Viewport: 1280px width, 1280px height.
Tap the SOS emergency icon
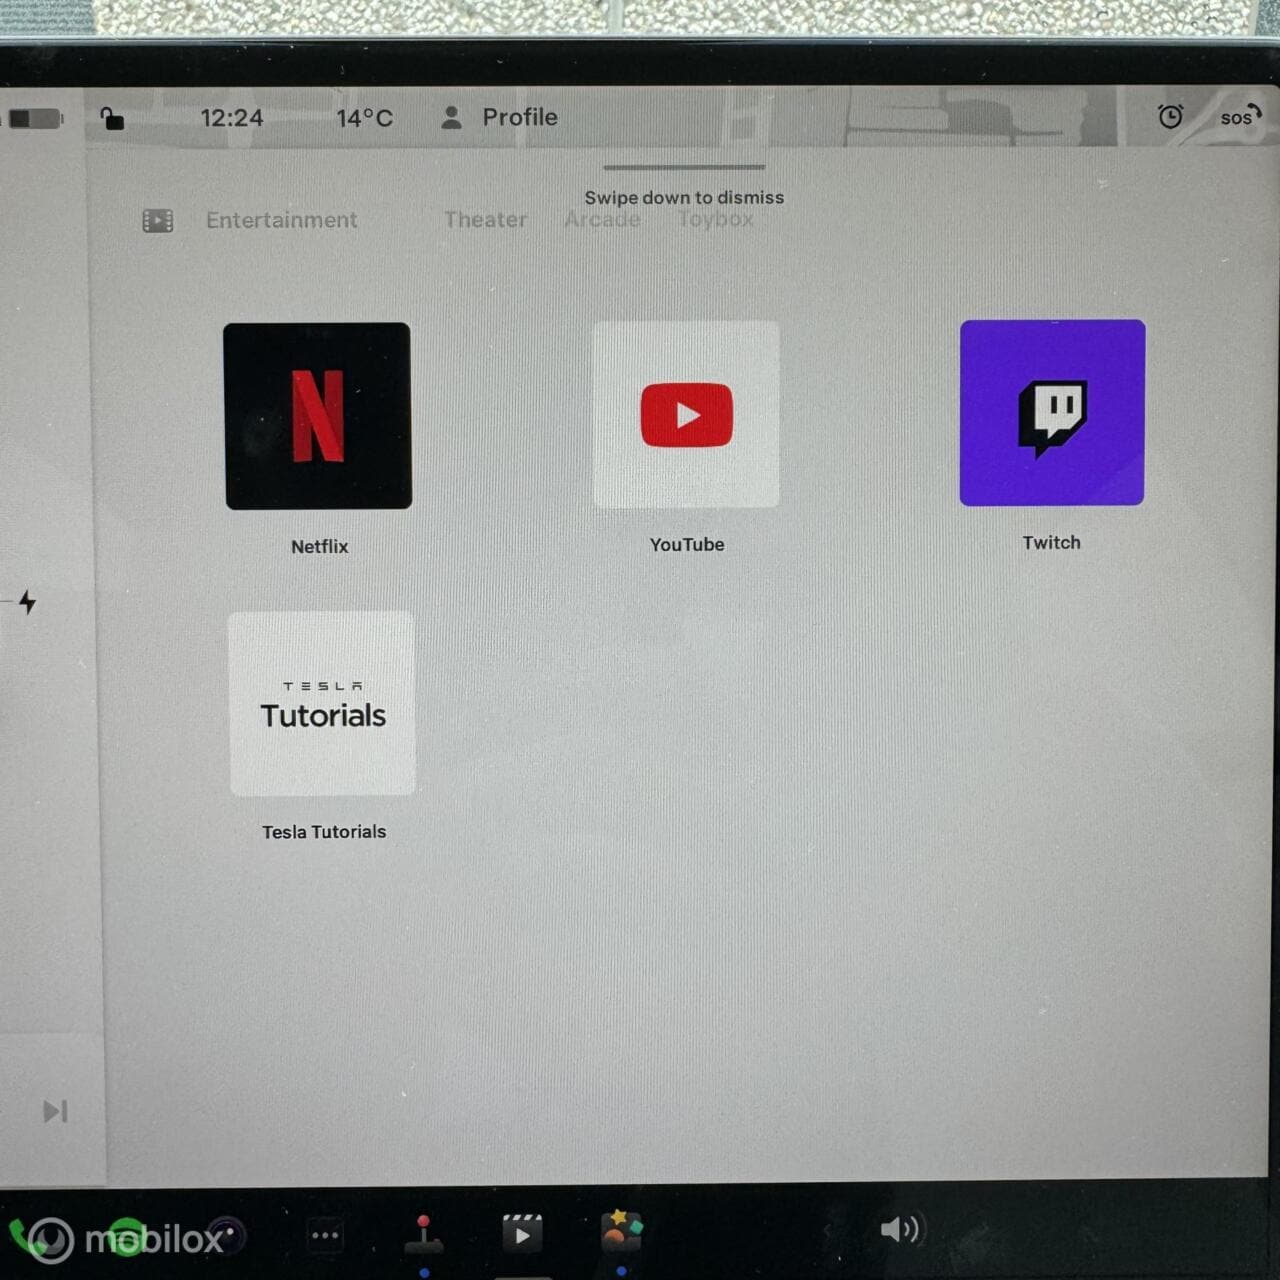click(x=1240, y=116)
